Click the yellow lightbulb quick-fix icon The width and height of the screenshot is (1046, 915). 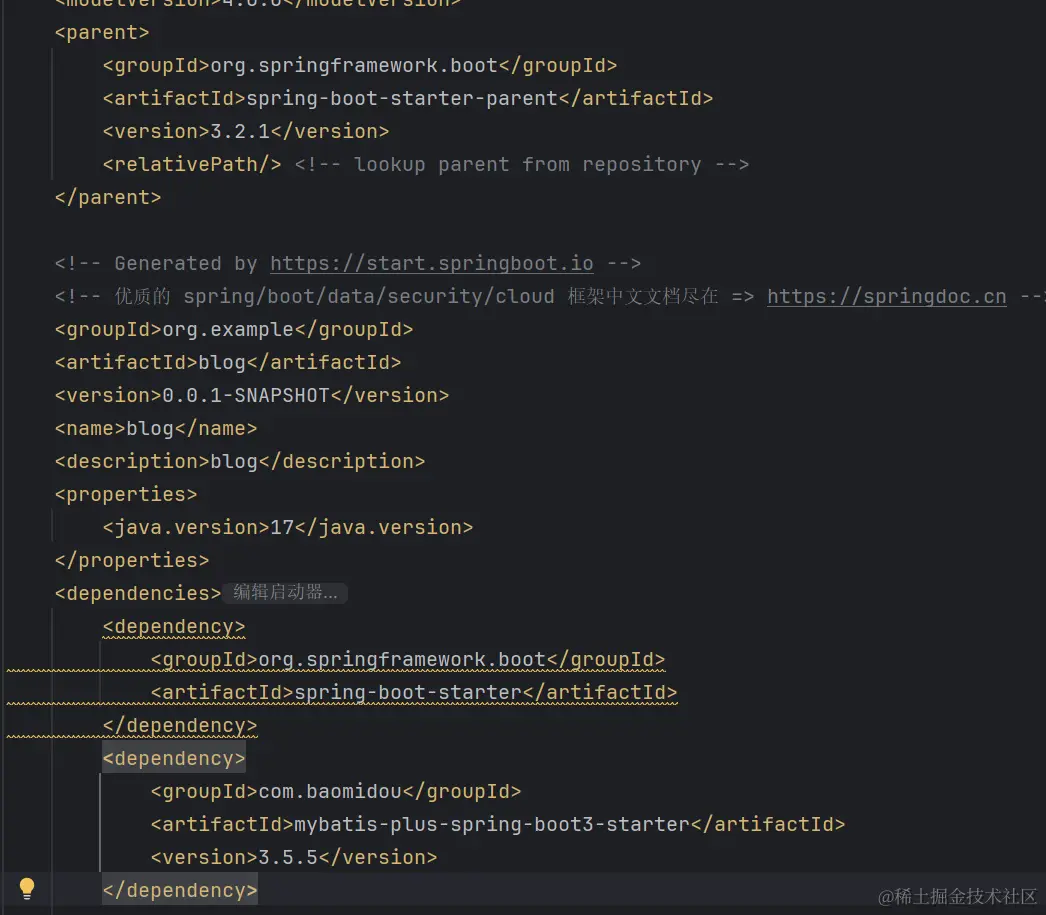coord(27,888)
